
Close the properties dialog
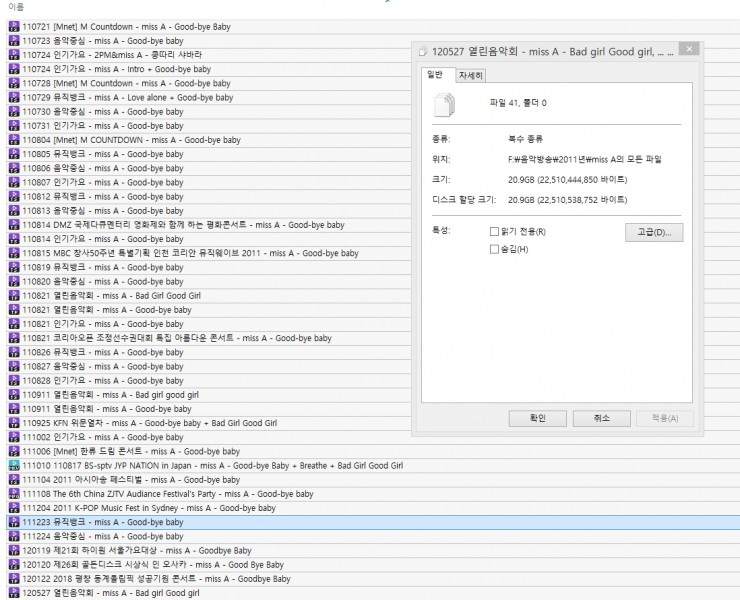pyautogui.click(x=689, y=49)
